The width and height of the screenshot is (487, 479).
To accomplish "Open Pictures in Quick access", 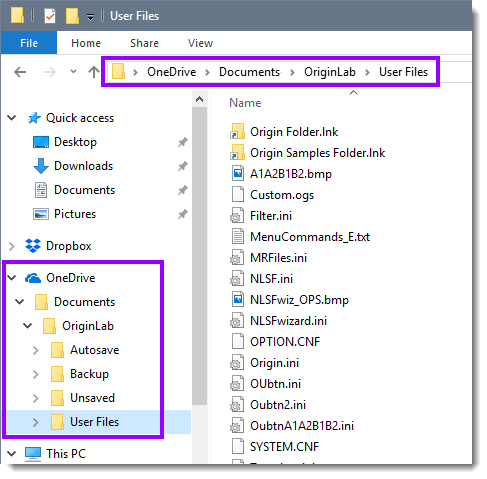I will tap(75, 214).
